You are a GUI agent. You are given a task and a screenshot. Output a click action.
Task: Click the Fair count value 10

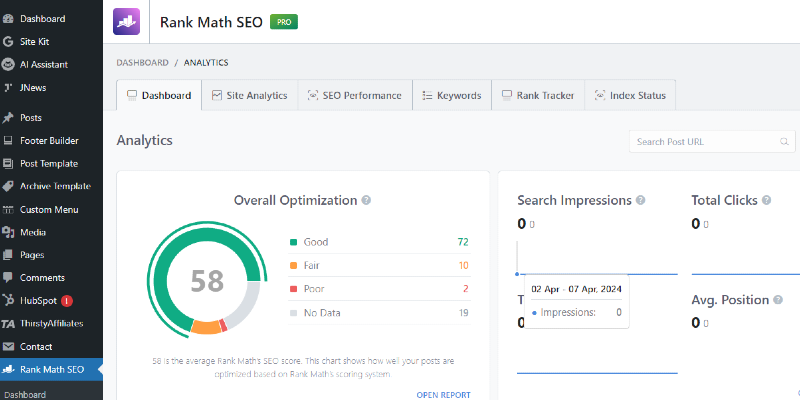click(463, 266)
